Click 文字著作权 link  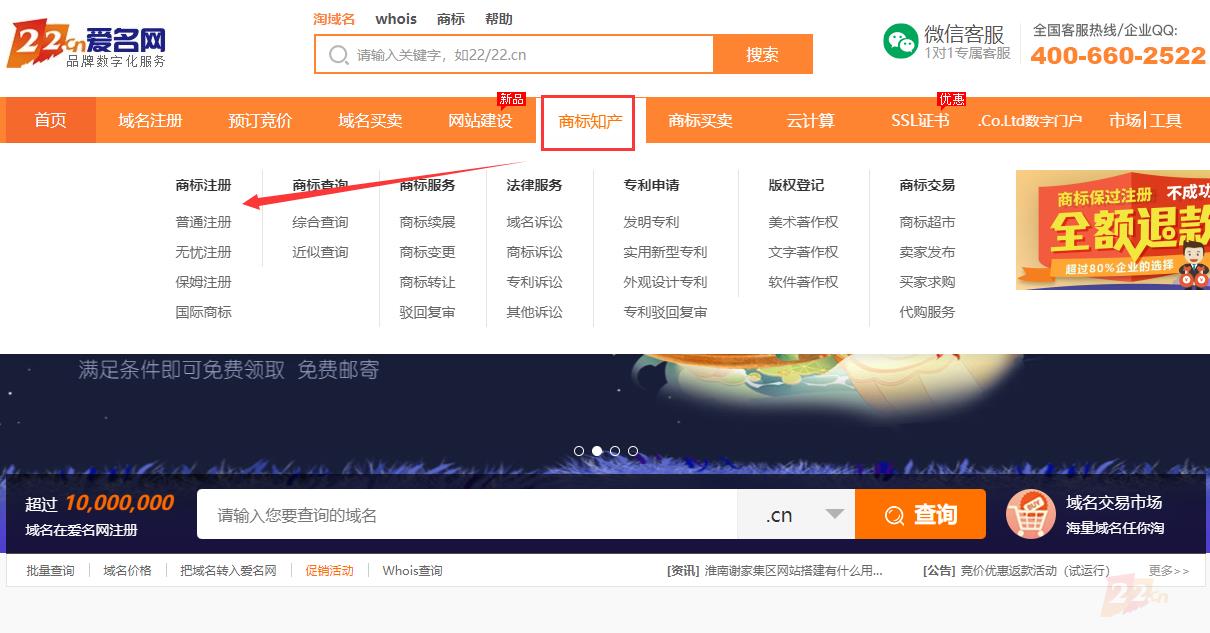tap(803, 252)
